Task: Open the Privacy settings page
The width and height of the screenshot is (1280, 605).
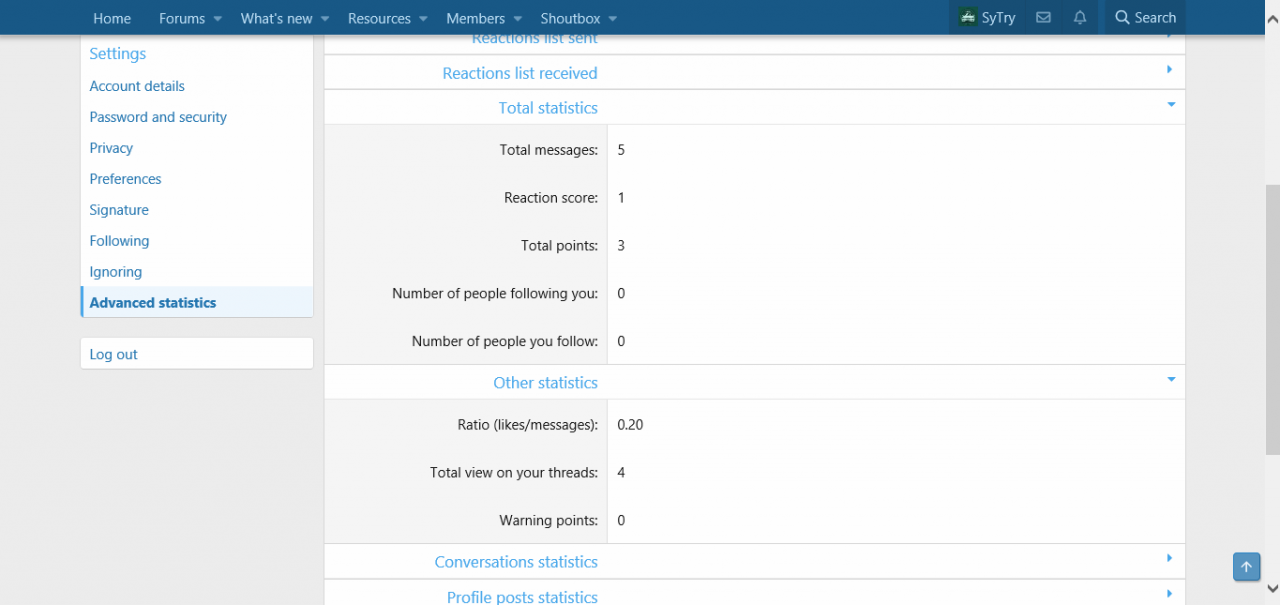Action: click(111, 148)
